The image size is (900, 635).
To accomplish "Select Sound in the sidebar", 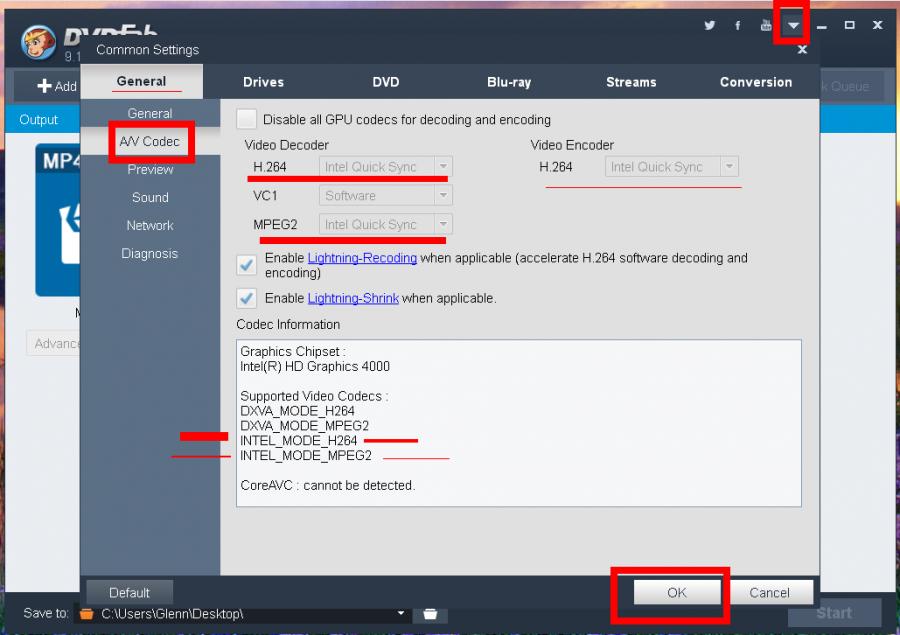I will coord(150,198).
